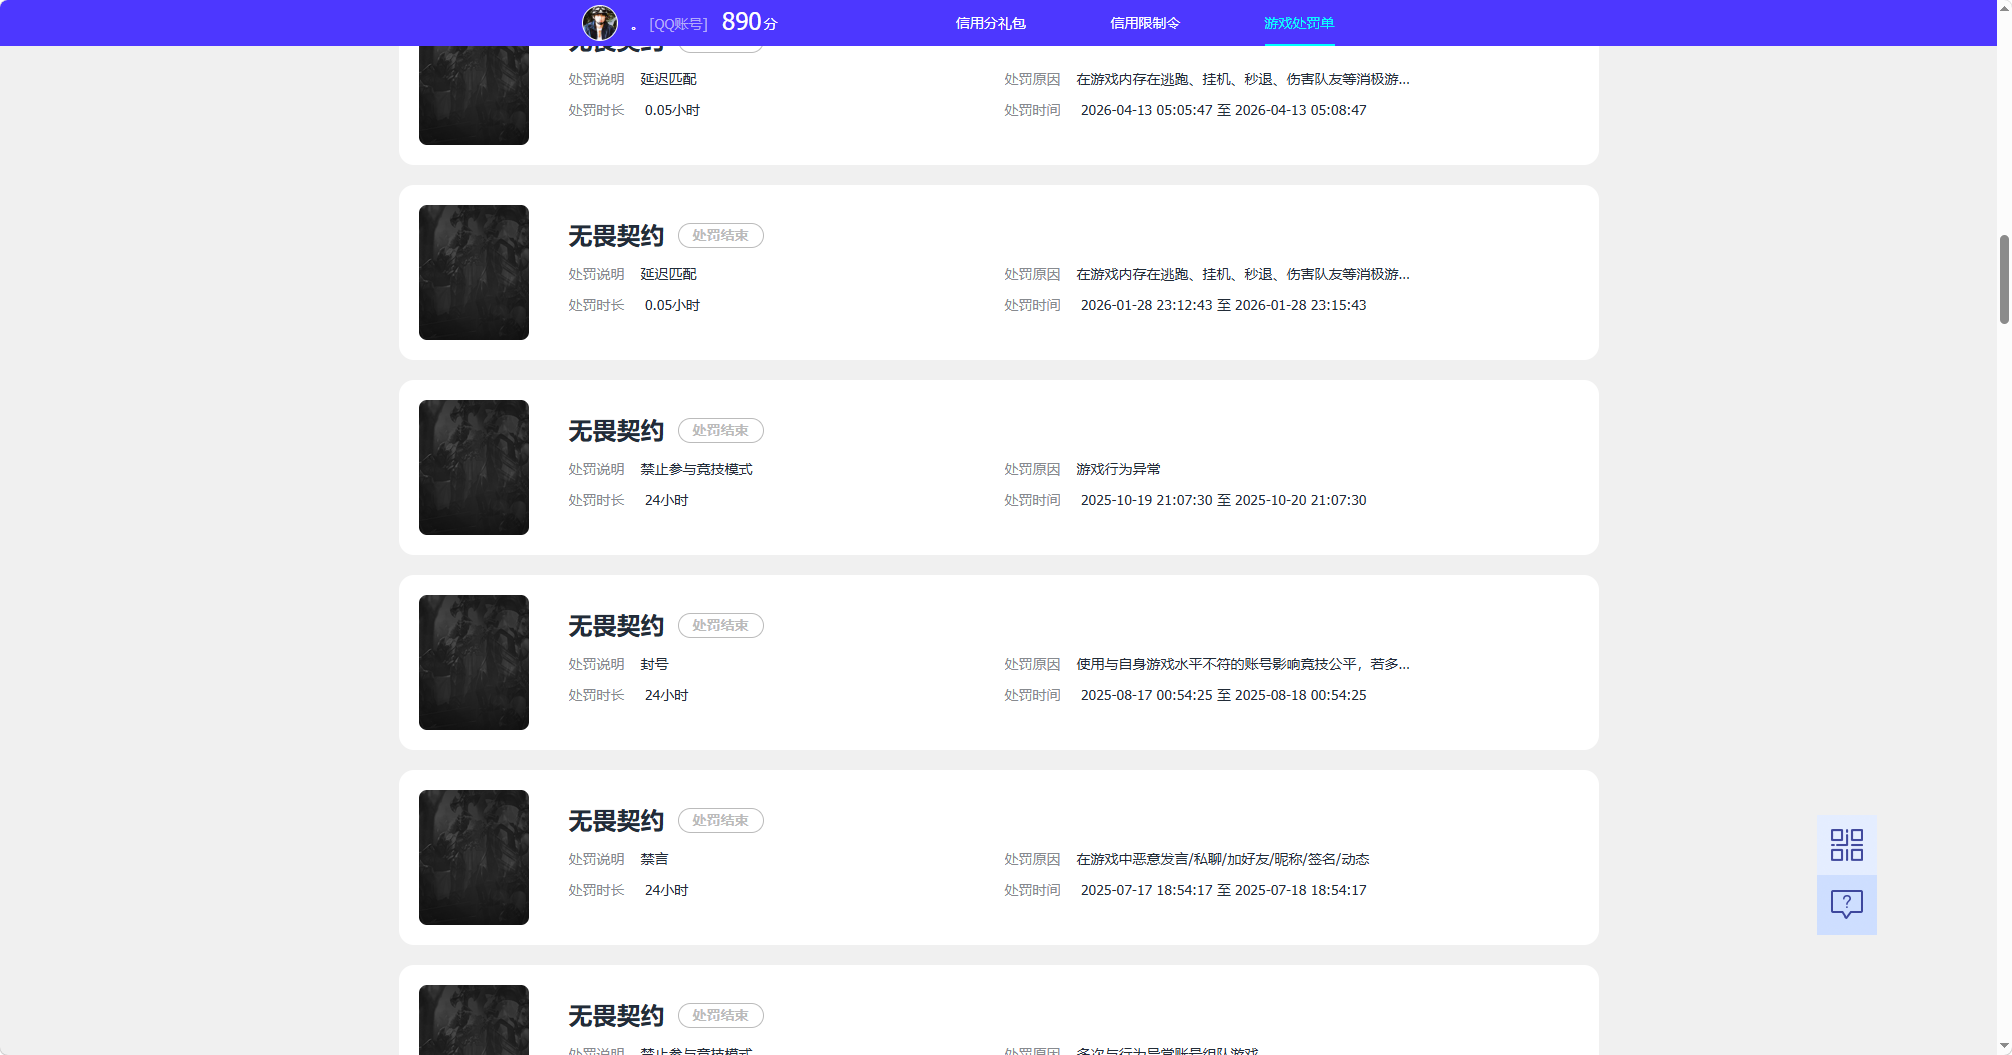The width and height of the screenshot is (2012, 1055).
Task: Click 24小时 duration of 2025-10-19 record
Action: (666, 500)
